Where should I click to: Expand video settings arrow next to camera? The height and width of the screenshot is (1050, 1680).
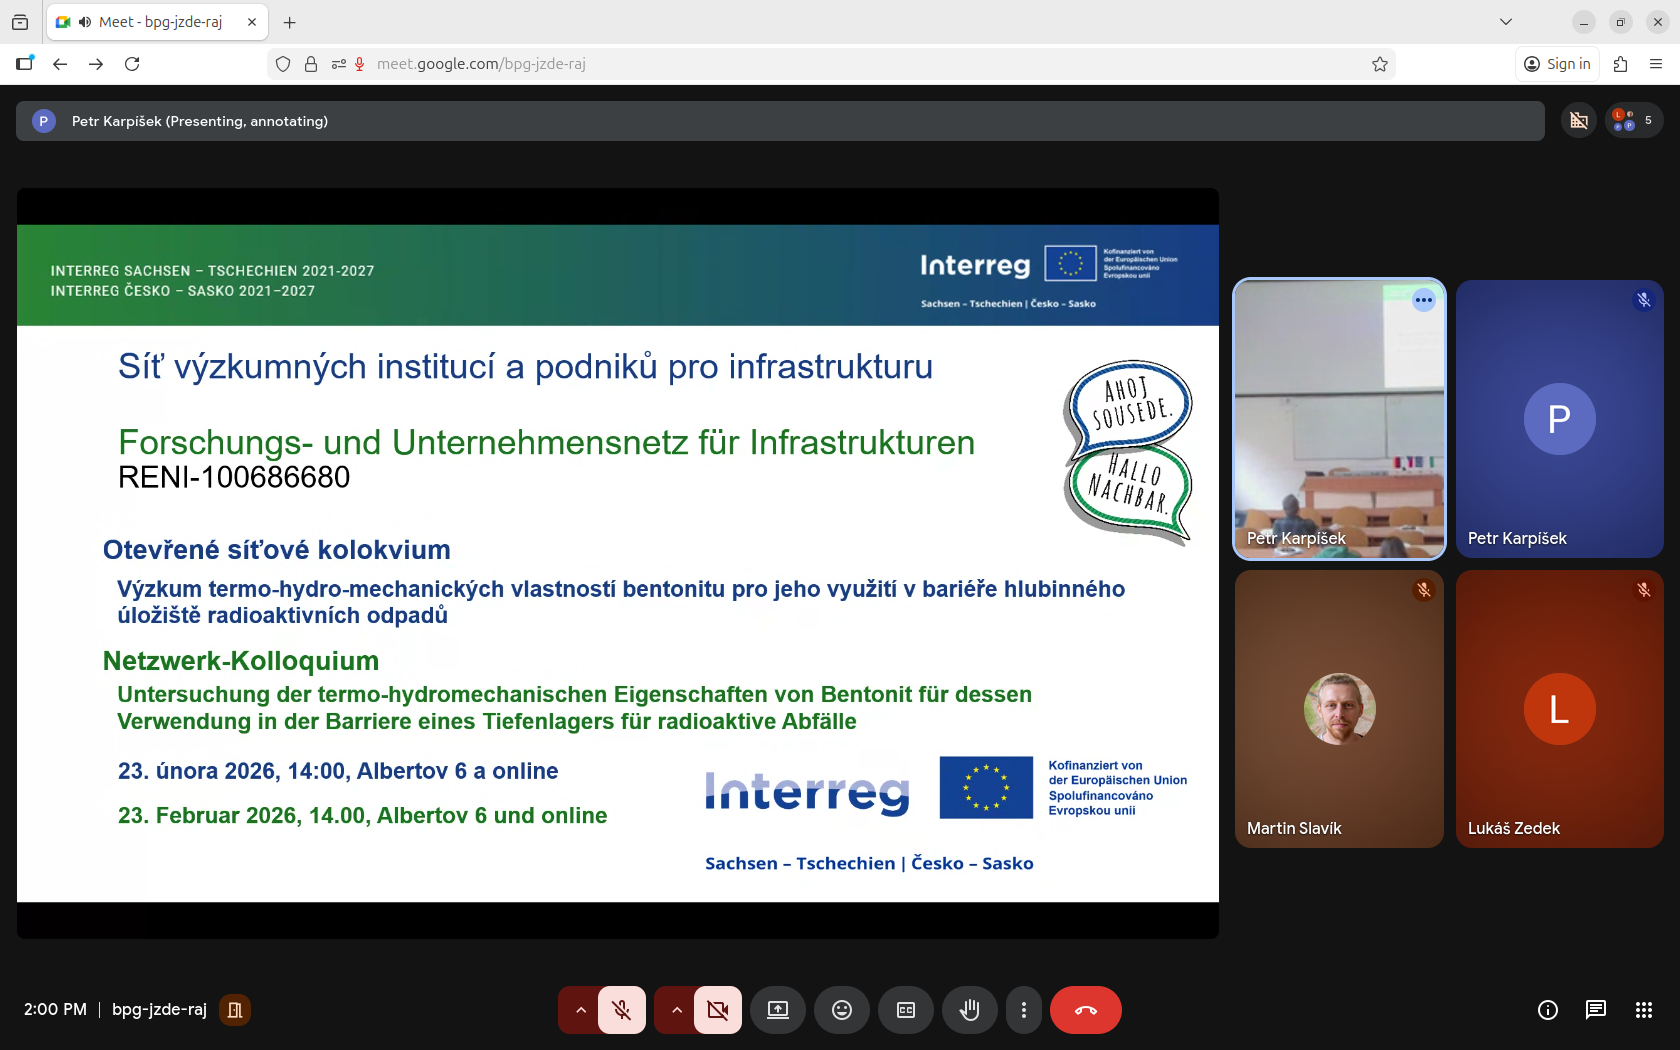pyautogui.click(x=677, y=1010)
